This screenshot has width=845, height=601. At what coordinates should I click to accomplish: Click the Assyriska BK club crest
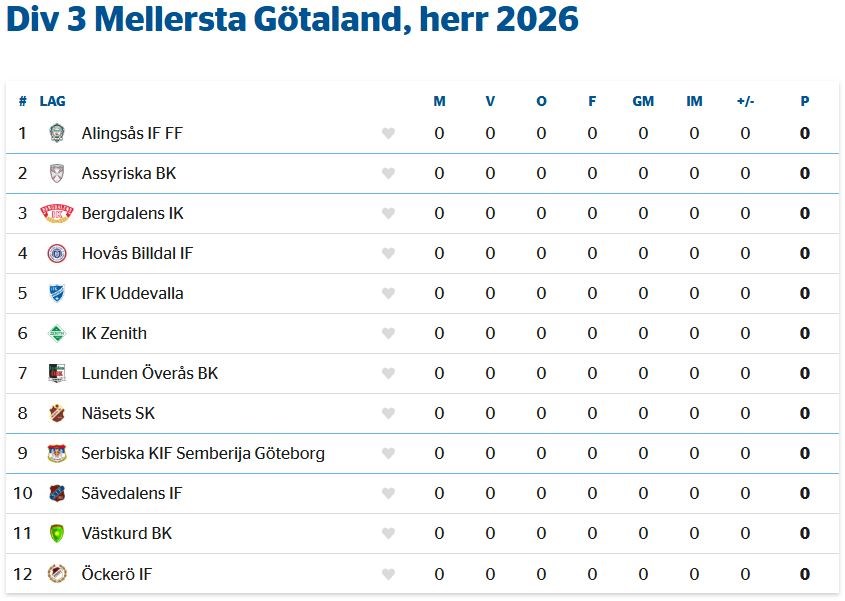tap(57, 173)
